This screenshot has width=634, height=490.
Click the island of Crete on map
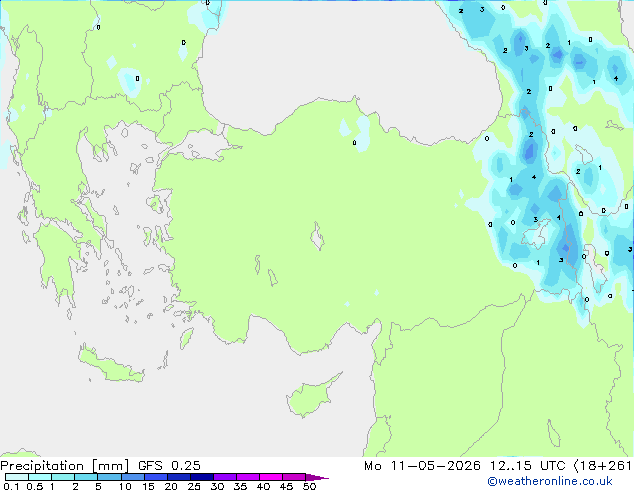(x=110, y=366)
